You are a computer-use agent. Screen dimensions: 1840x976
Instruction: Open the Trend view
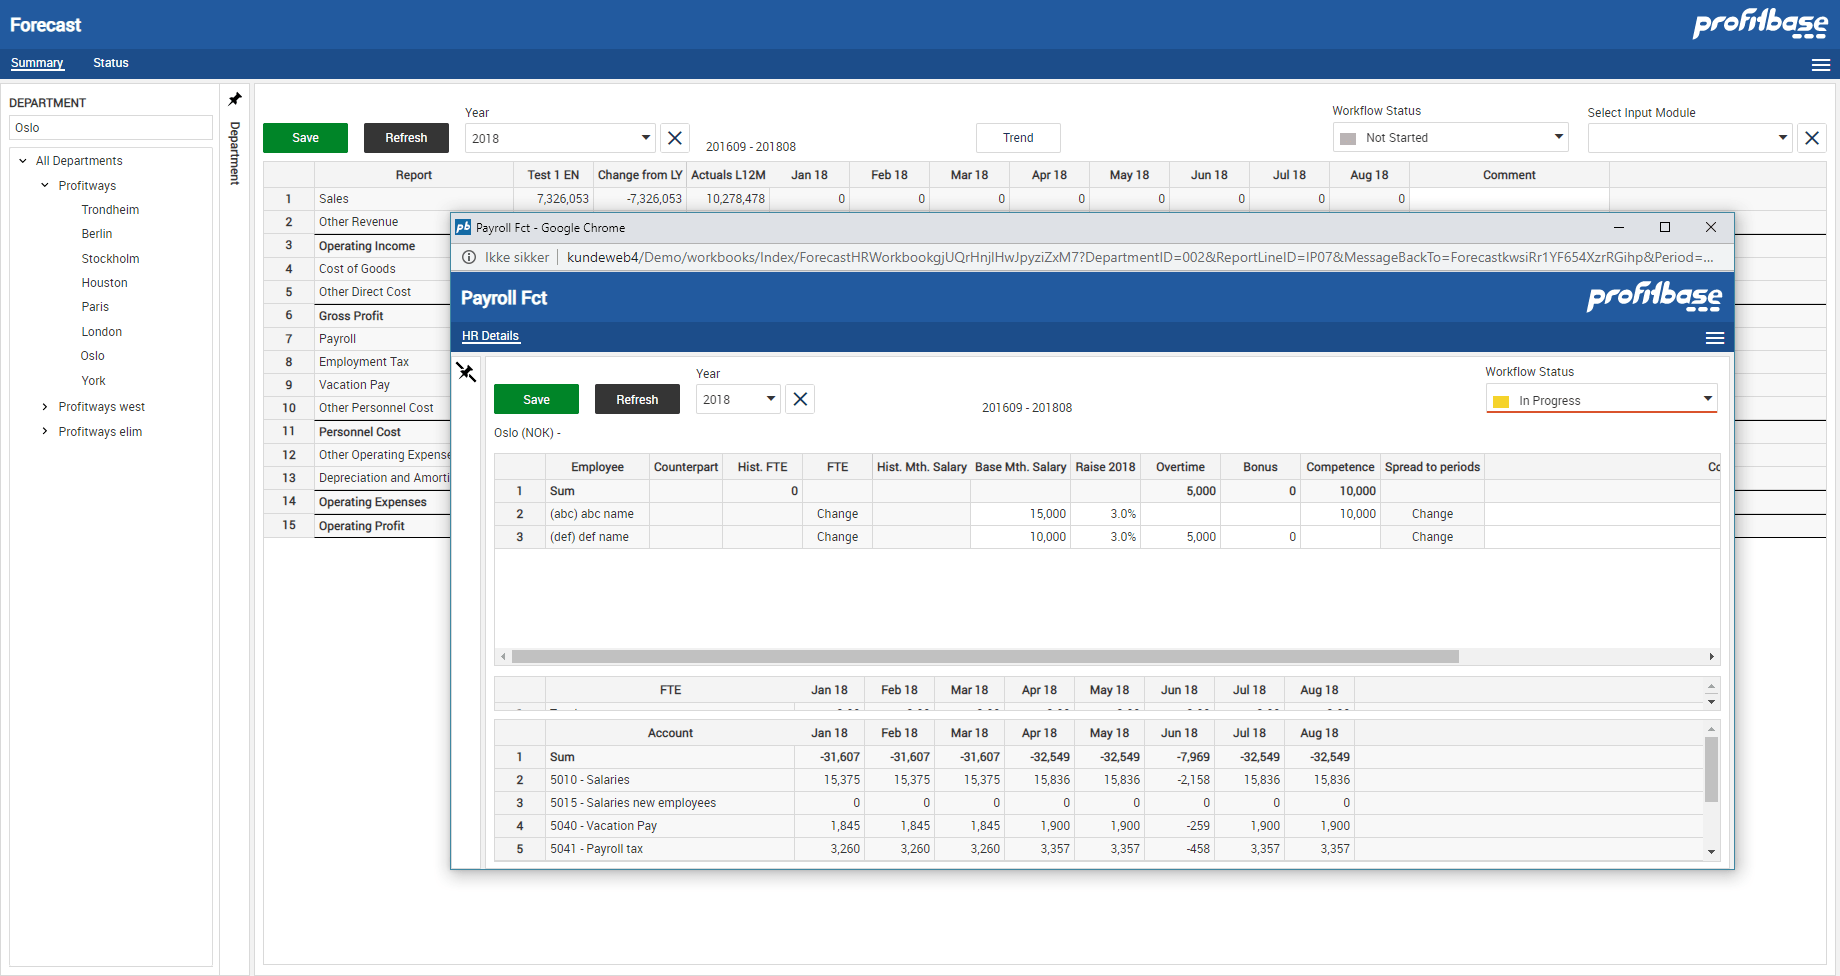[x=1018, y=138]
